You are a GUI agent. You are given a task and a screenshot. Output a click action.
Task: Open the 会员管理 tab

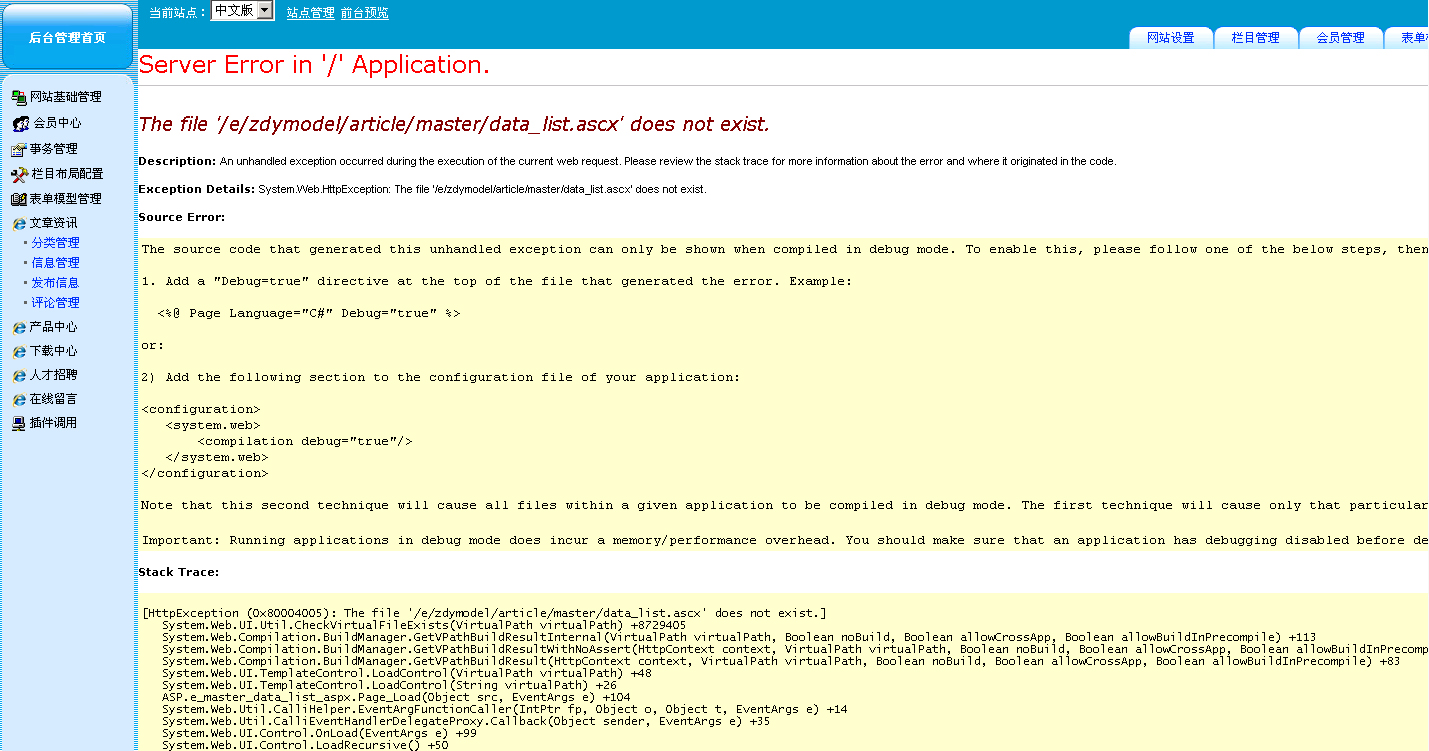[1340, 38]
